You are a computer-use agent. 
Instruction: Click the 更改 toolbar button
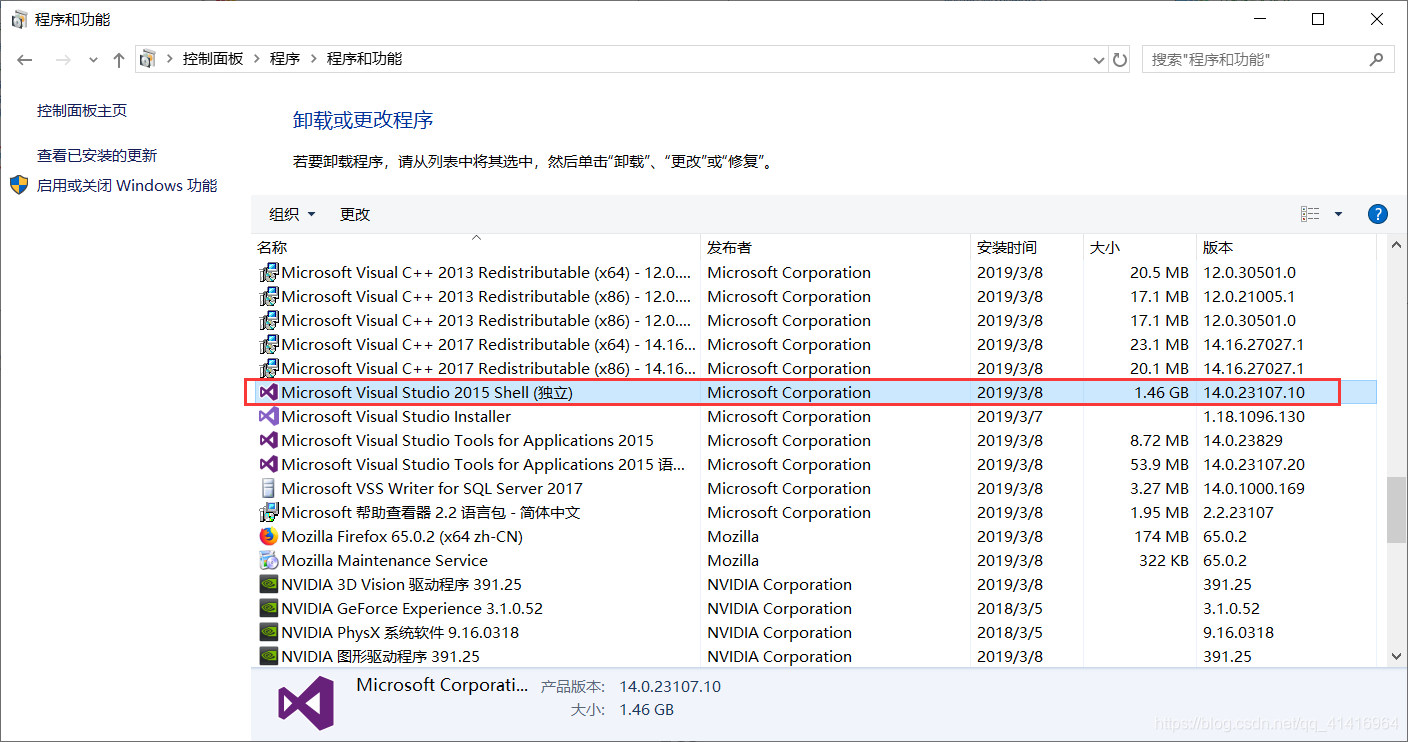(x=355, y=214)
